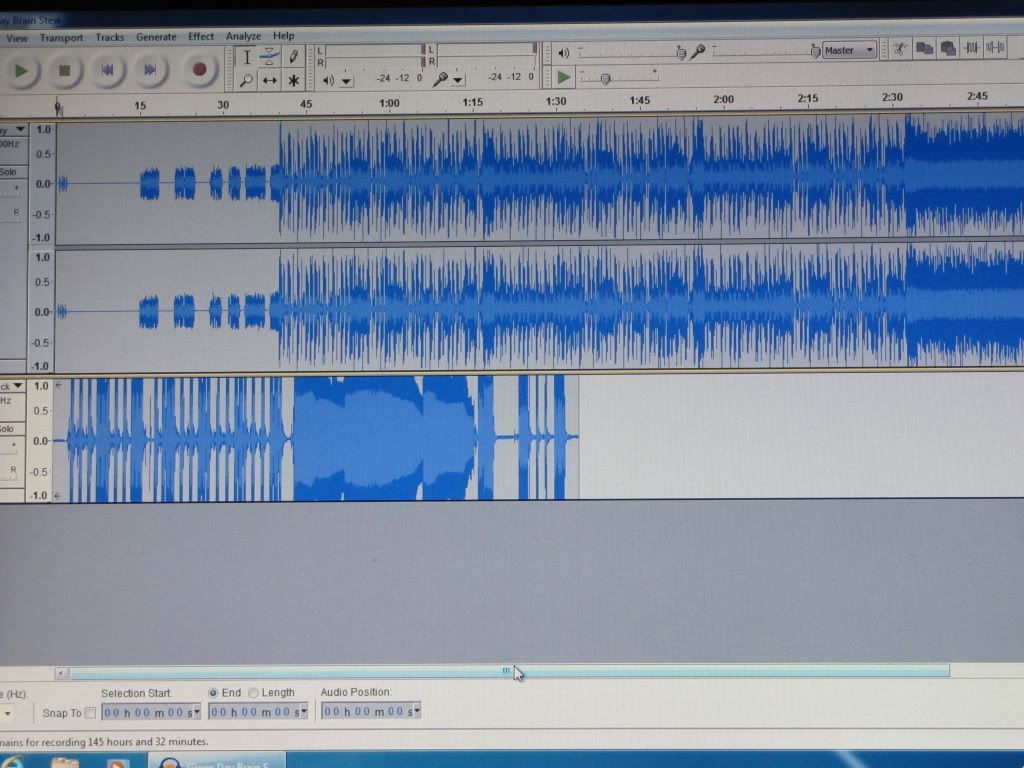
Task: Enable the Snap To checkbox
Action: [x=90, y=713]
